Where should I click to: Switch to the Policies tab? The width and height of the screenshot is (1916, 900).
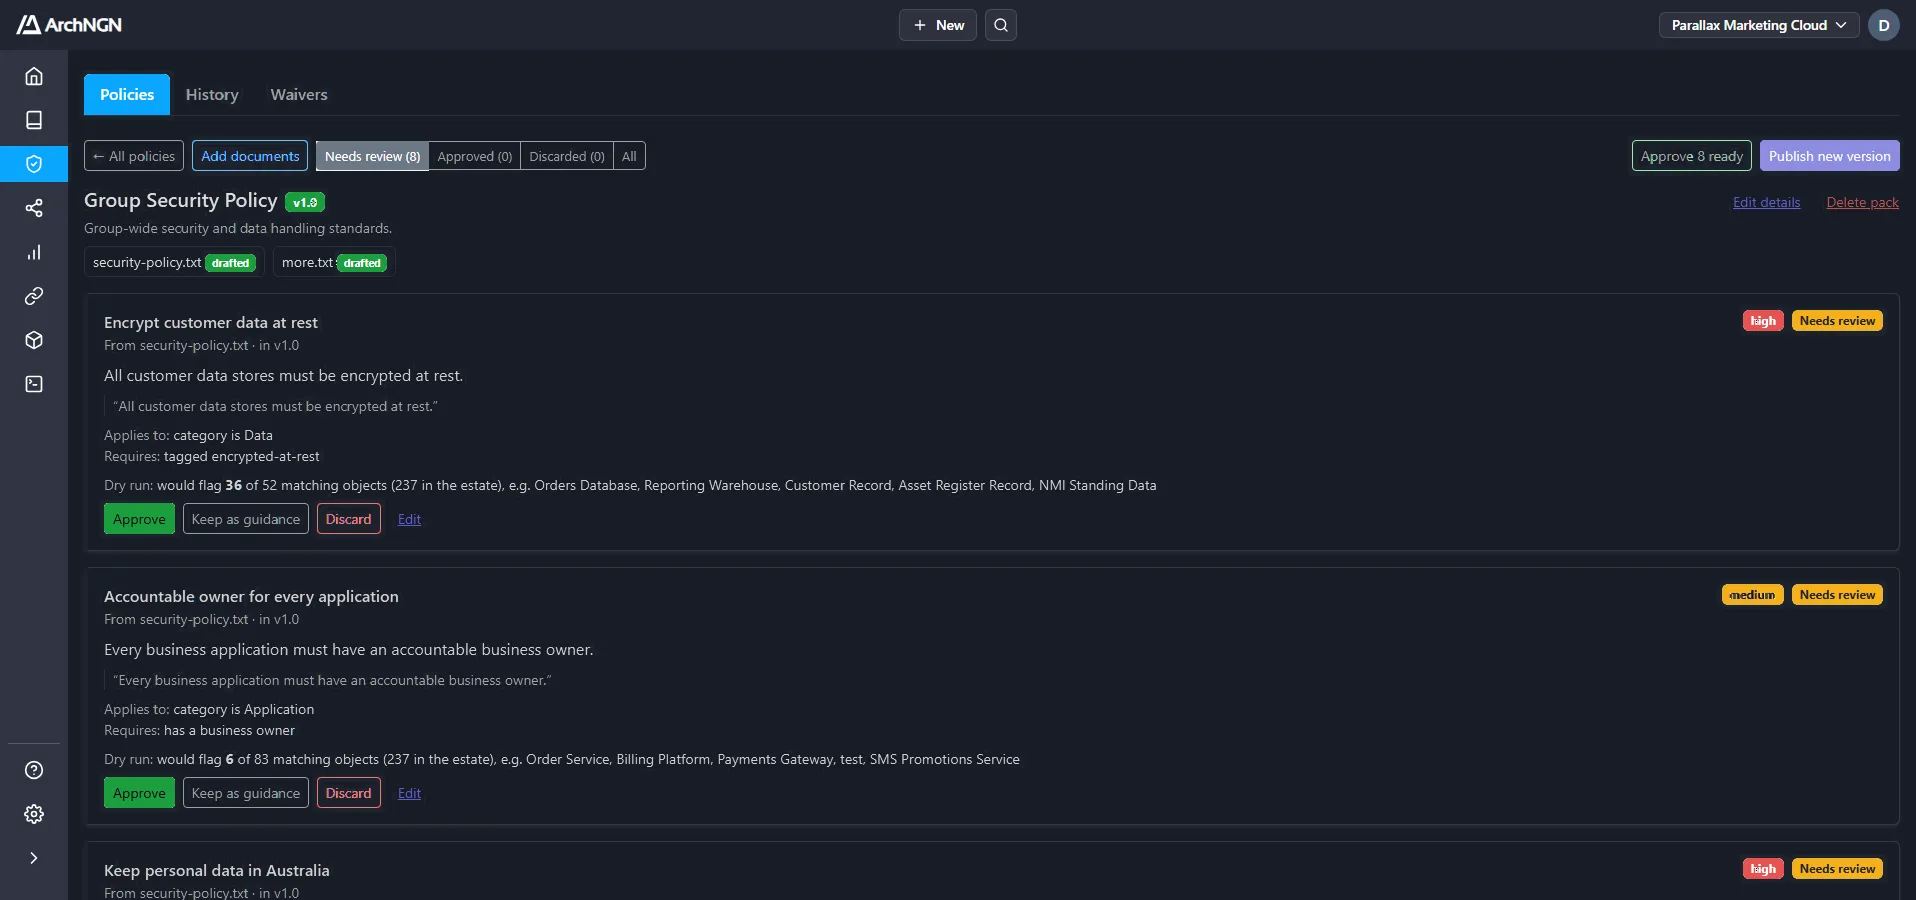tap(127, 95)
